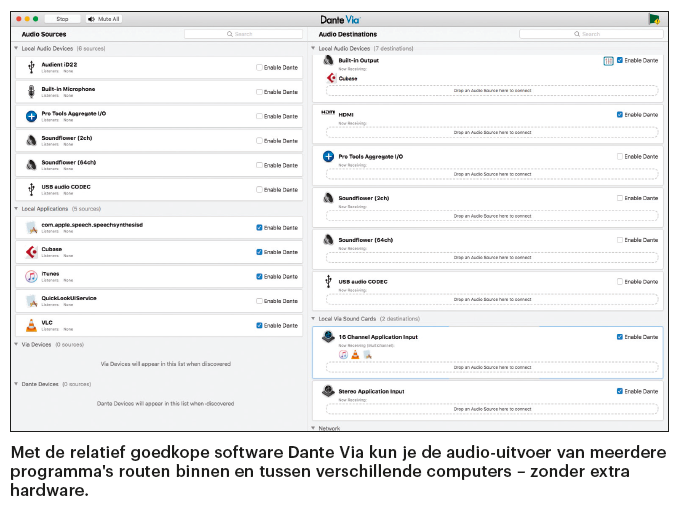Enable Dante for QuickLookUIService

(259, 301)
